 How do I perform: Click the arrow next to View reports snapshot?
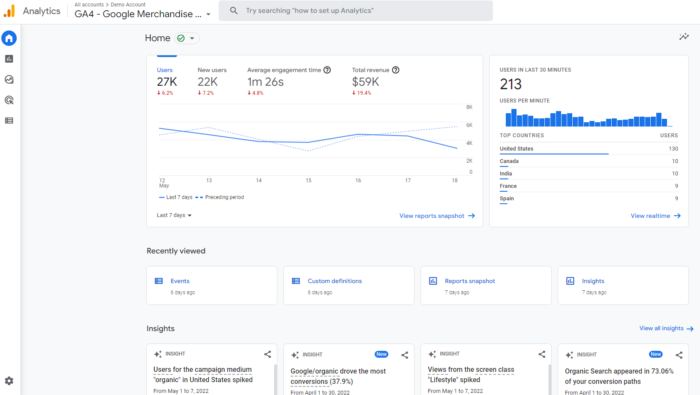(x=471, y=216)
